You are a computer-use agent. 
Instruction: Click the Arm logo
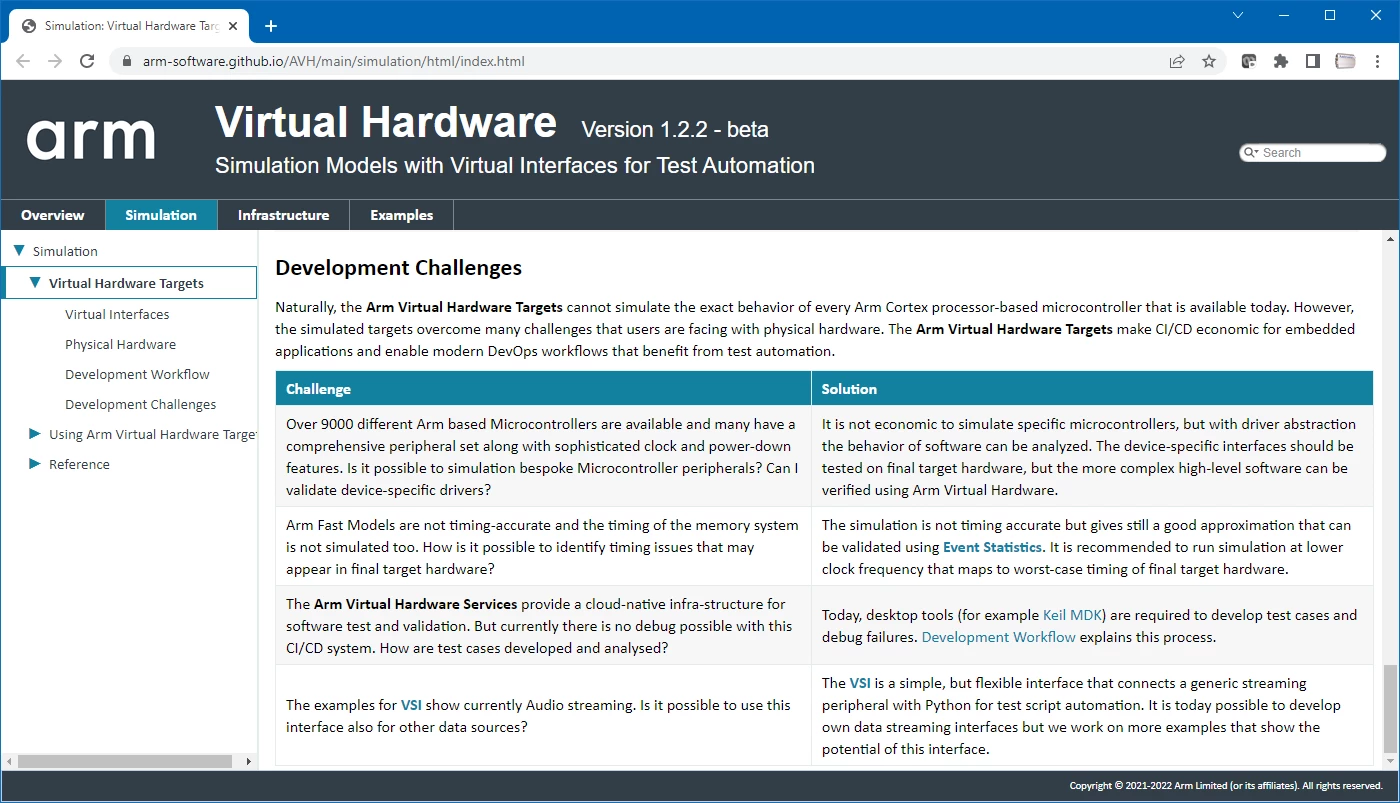(91, 139)
